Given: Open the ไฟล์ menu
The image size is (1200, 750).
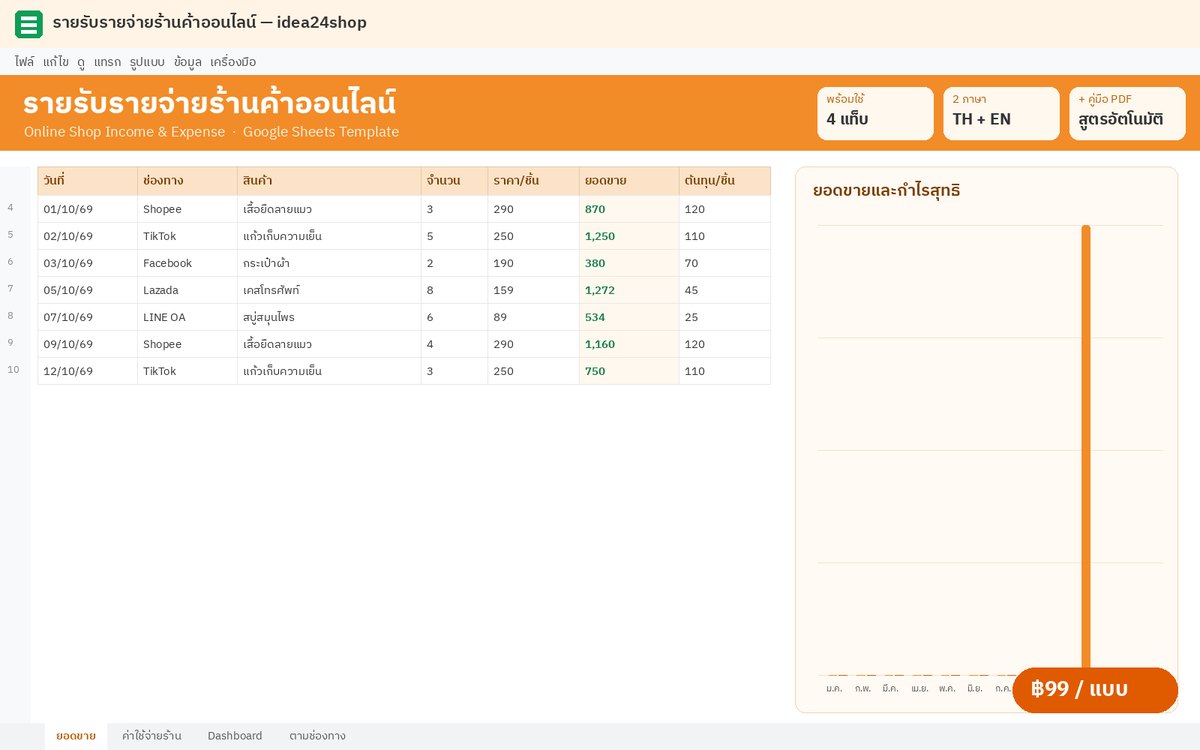Looking at the screenshot, I should pyautogui.click(x=25, y=62).
